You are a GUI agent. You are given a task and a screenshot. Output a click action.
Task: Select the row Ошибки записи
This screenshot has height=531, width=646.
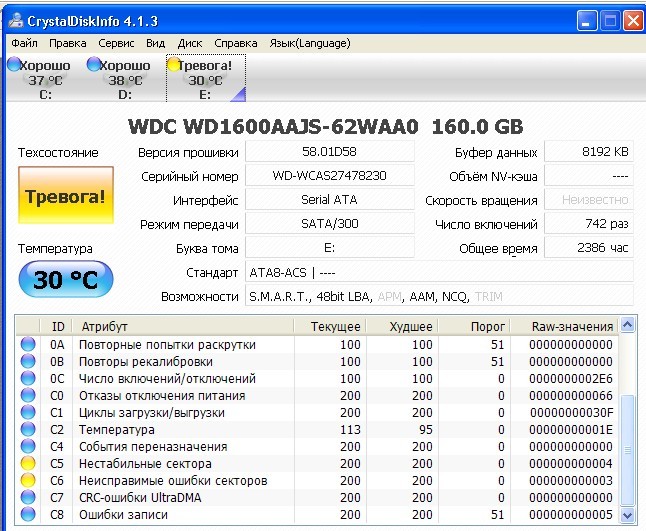click(x=317, y=515)
